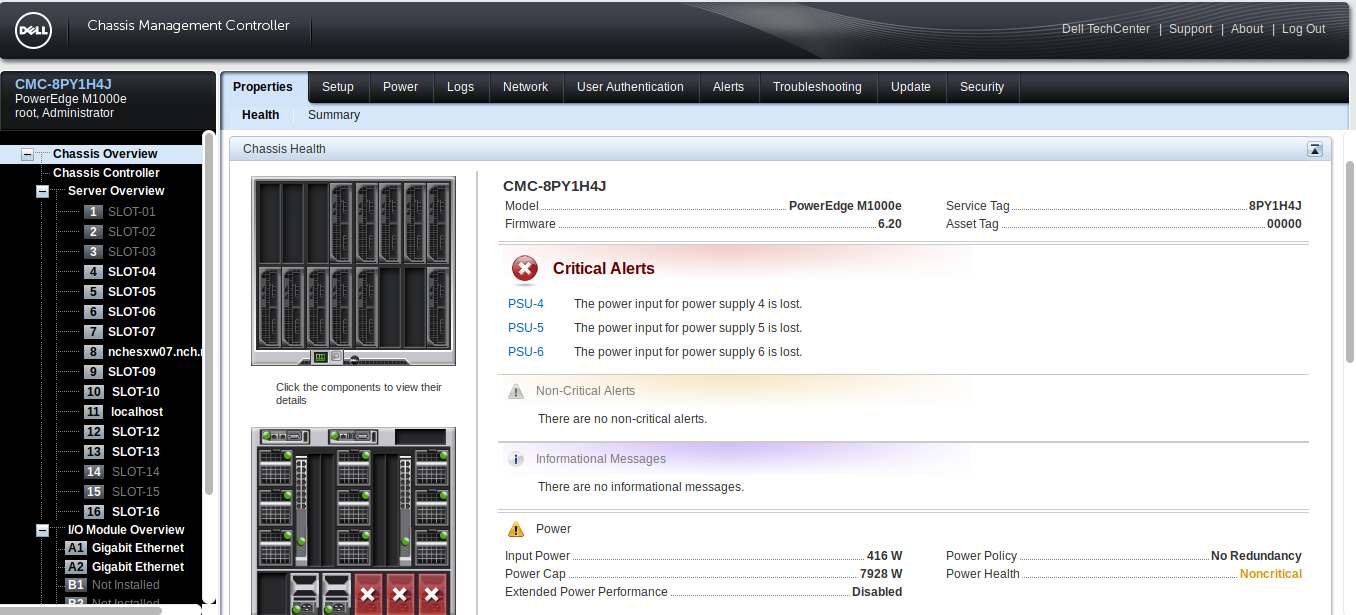The image size is (1356, 615).
Task: Select SLOT-06 in the server tree
Action: [132, 312]
